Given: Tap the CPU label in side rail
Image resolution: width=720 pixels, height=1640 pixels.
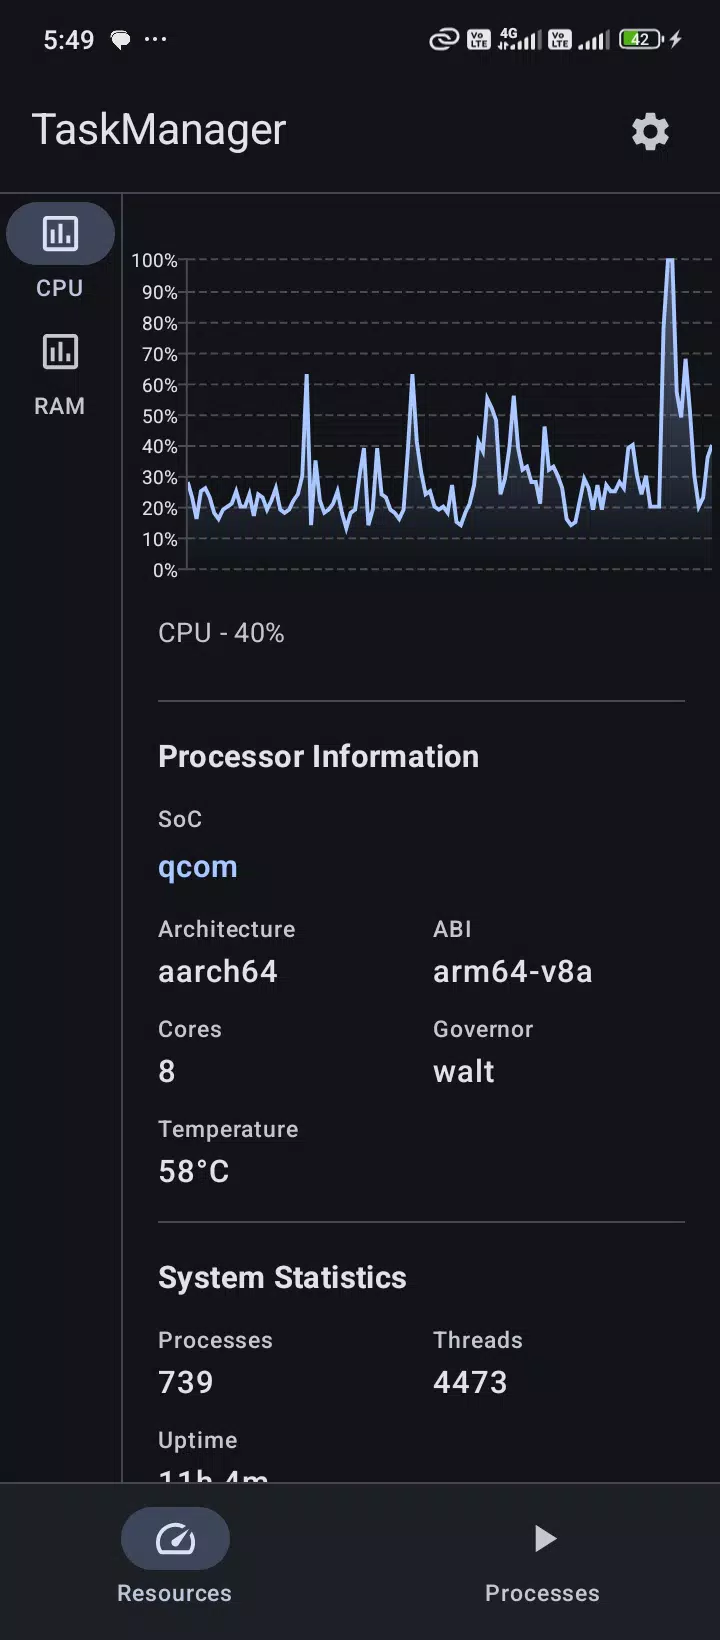Looking at the screenshot, I should pyautogui.click(x=60, y=288).
